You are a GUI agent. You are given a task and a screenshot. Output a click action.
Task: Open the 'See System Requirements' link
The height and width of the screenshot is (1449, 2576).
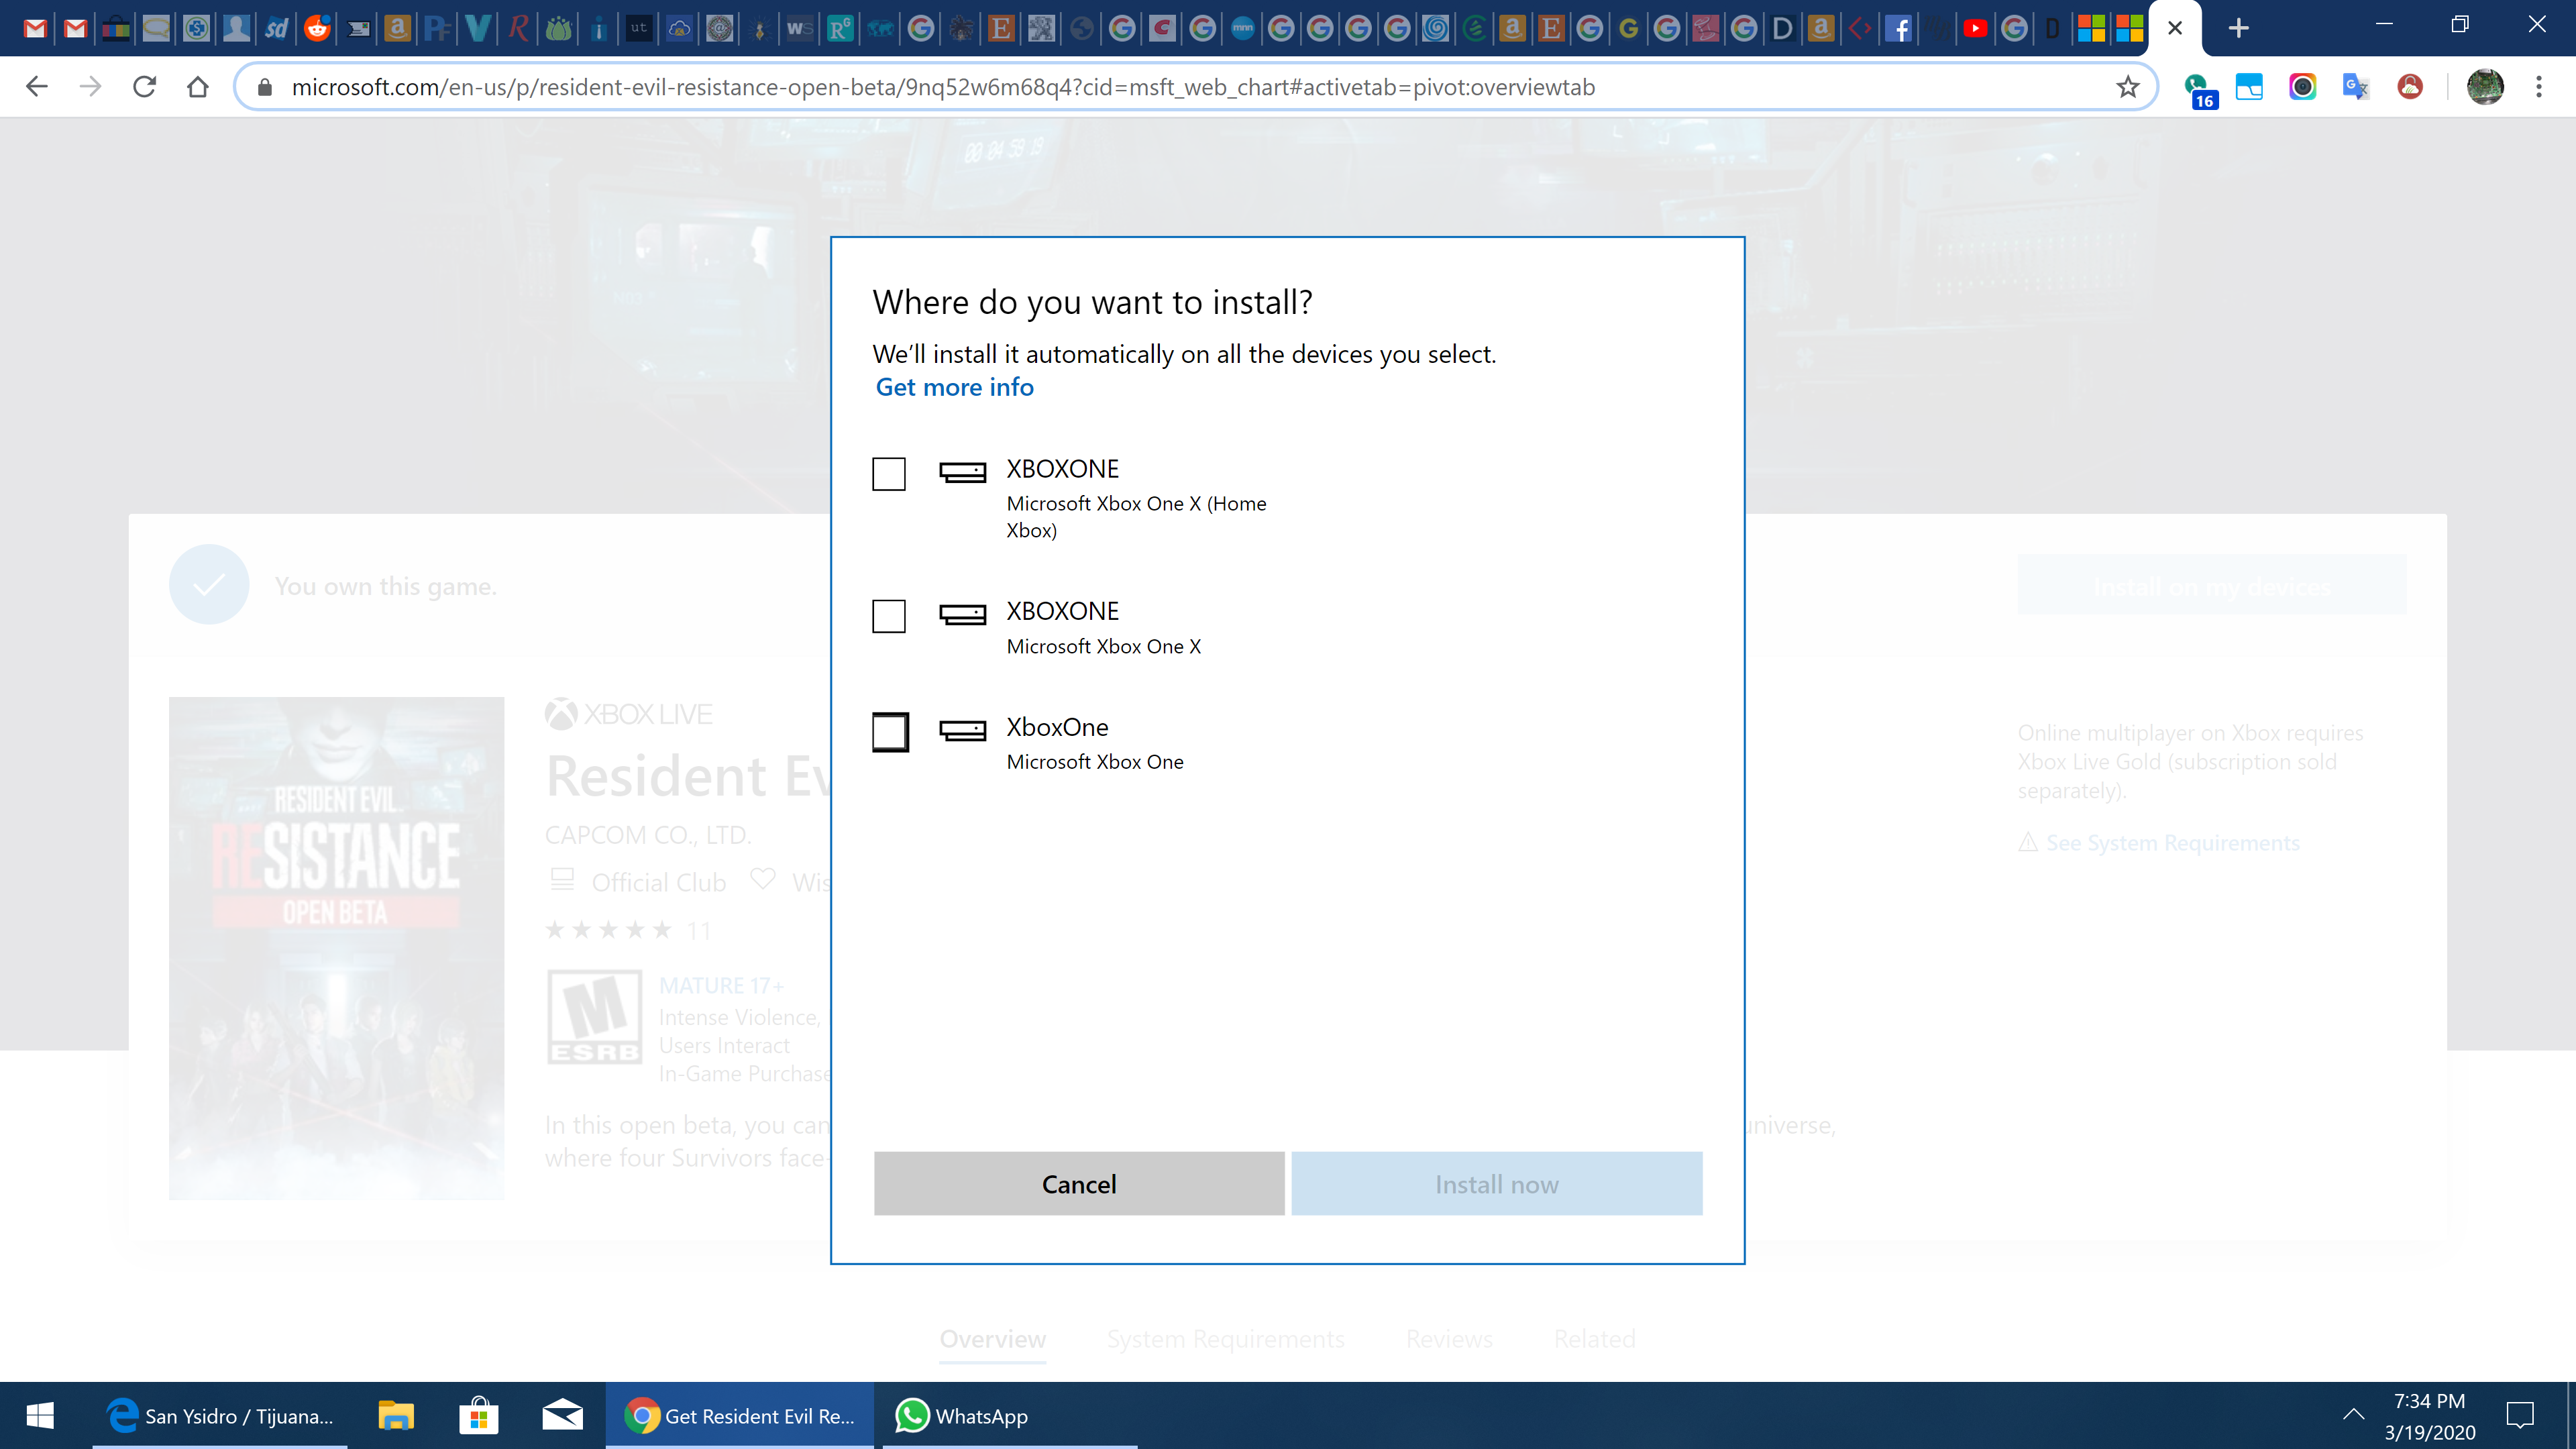click(2172, 843)
